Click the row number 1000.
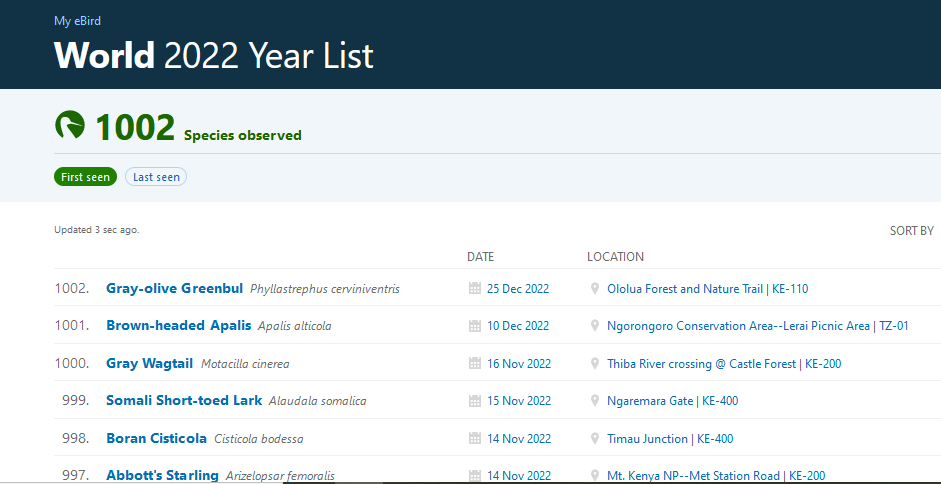 click(x=72, y=364)
